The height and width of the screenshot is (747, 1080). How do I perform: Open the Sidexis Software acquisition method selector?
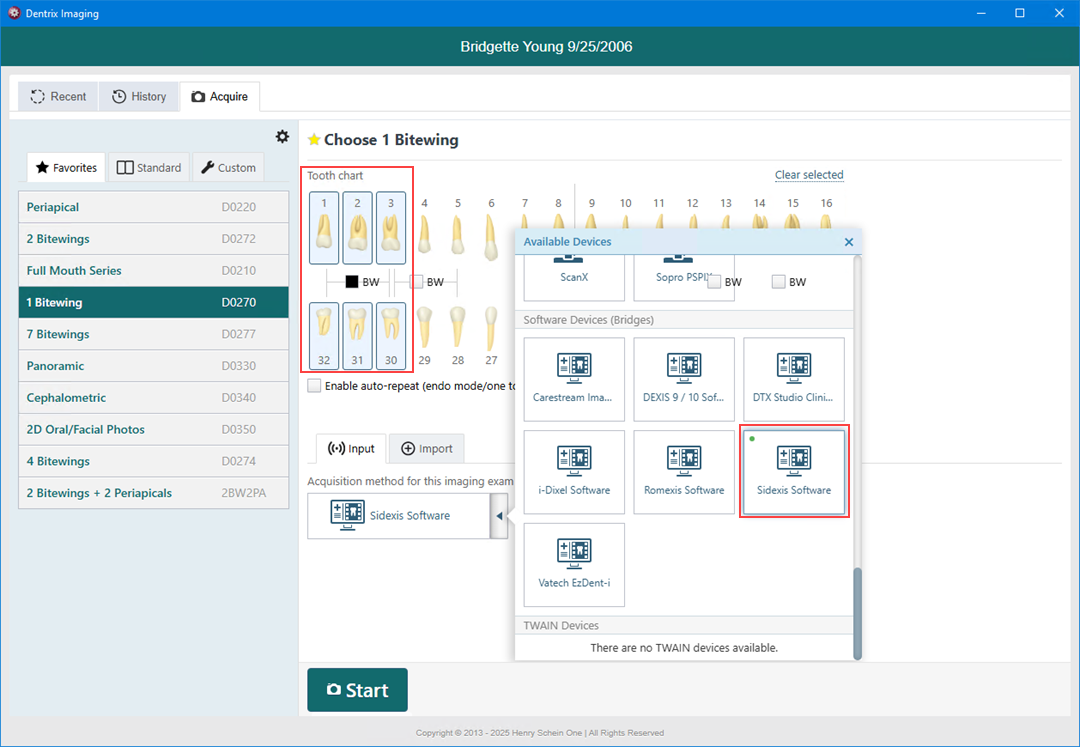point(398,516)
